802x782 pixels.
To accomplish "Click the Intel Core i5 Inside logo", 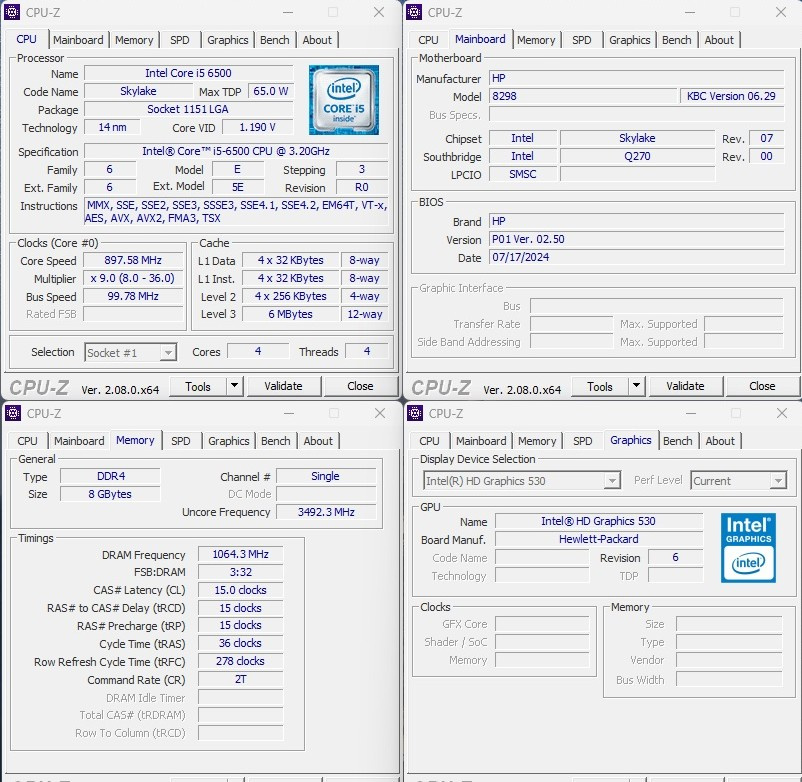I will [343, 100].
